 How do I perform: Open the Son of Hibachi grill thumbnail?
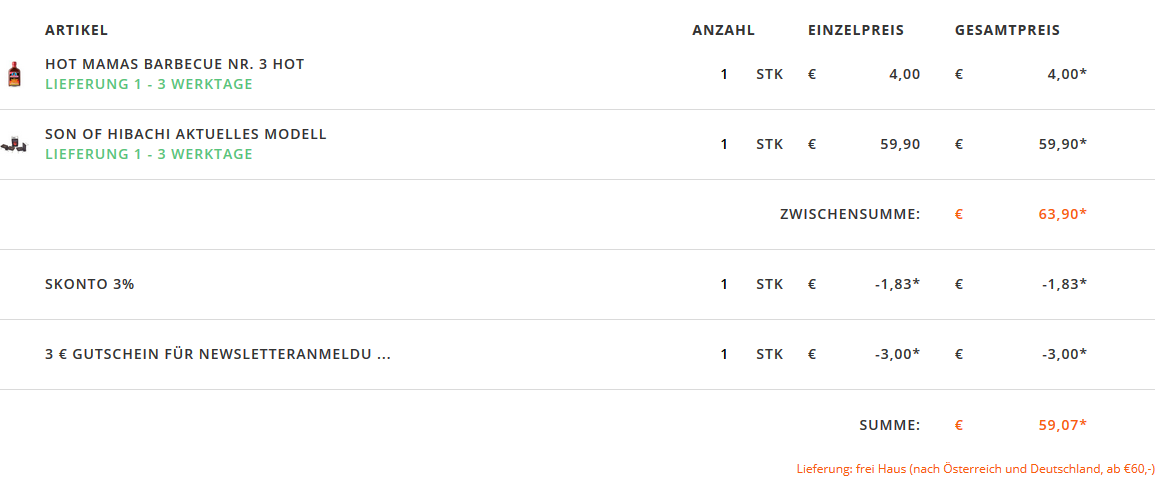coord(14,144)
